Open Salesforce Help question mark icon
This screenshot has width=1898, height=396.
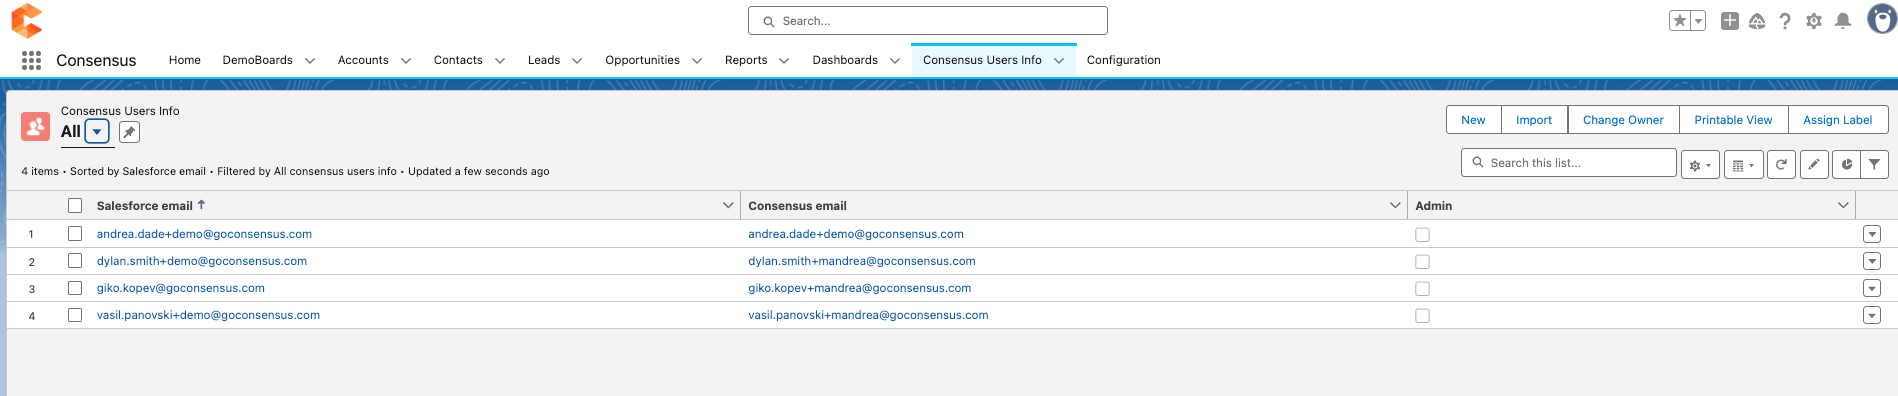tap(1785, 21)
